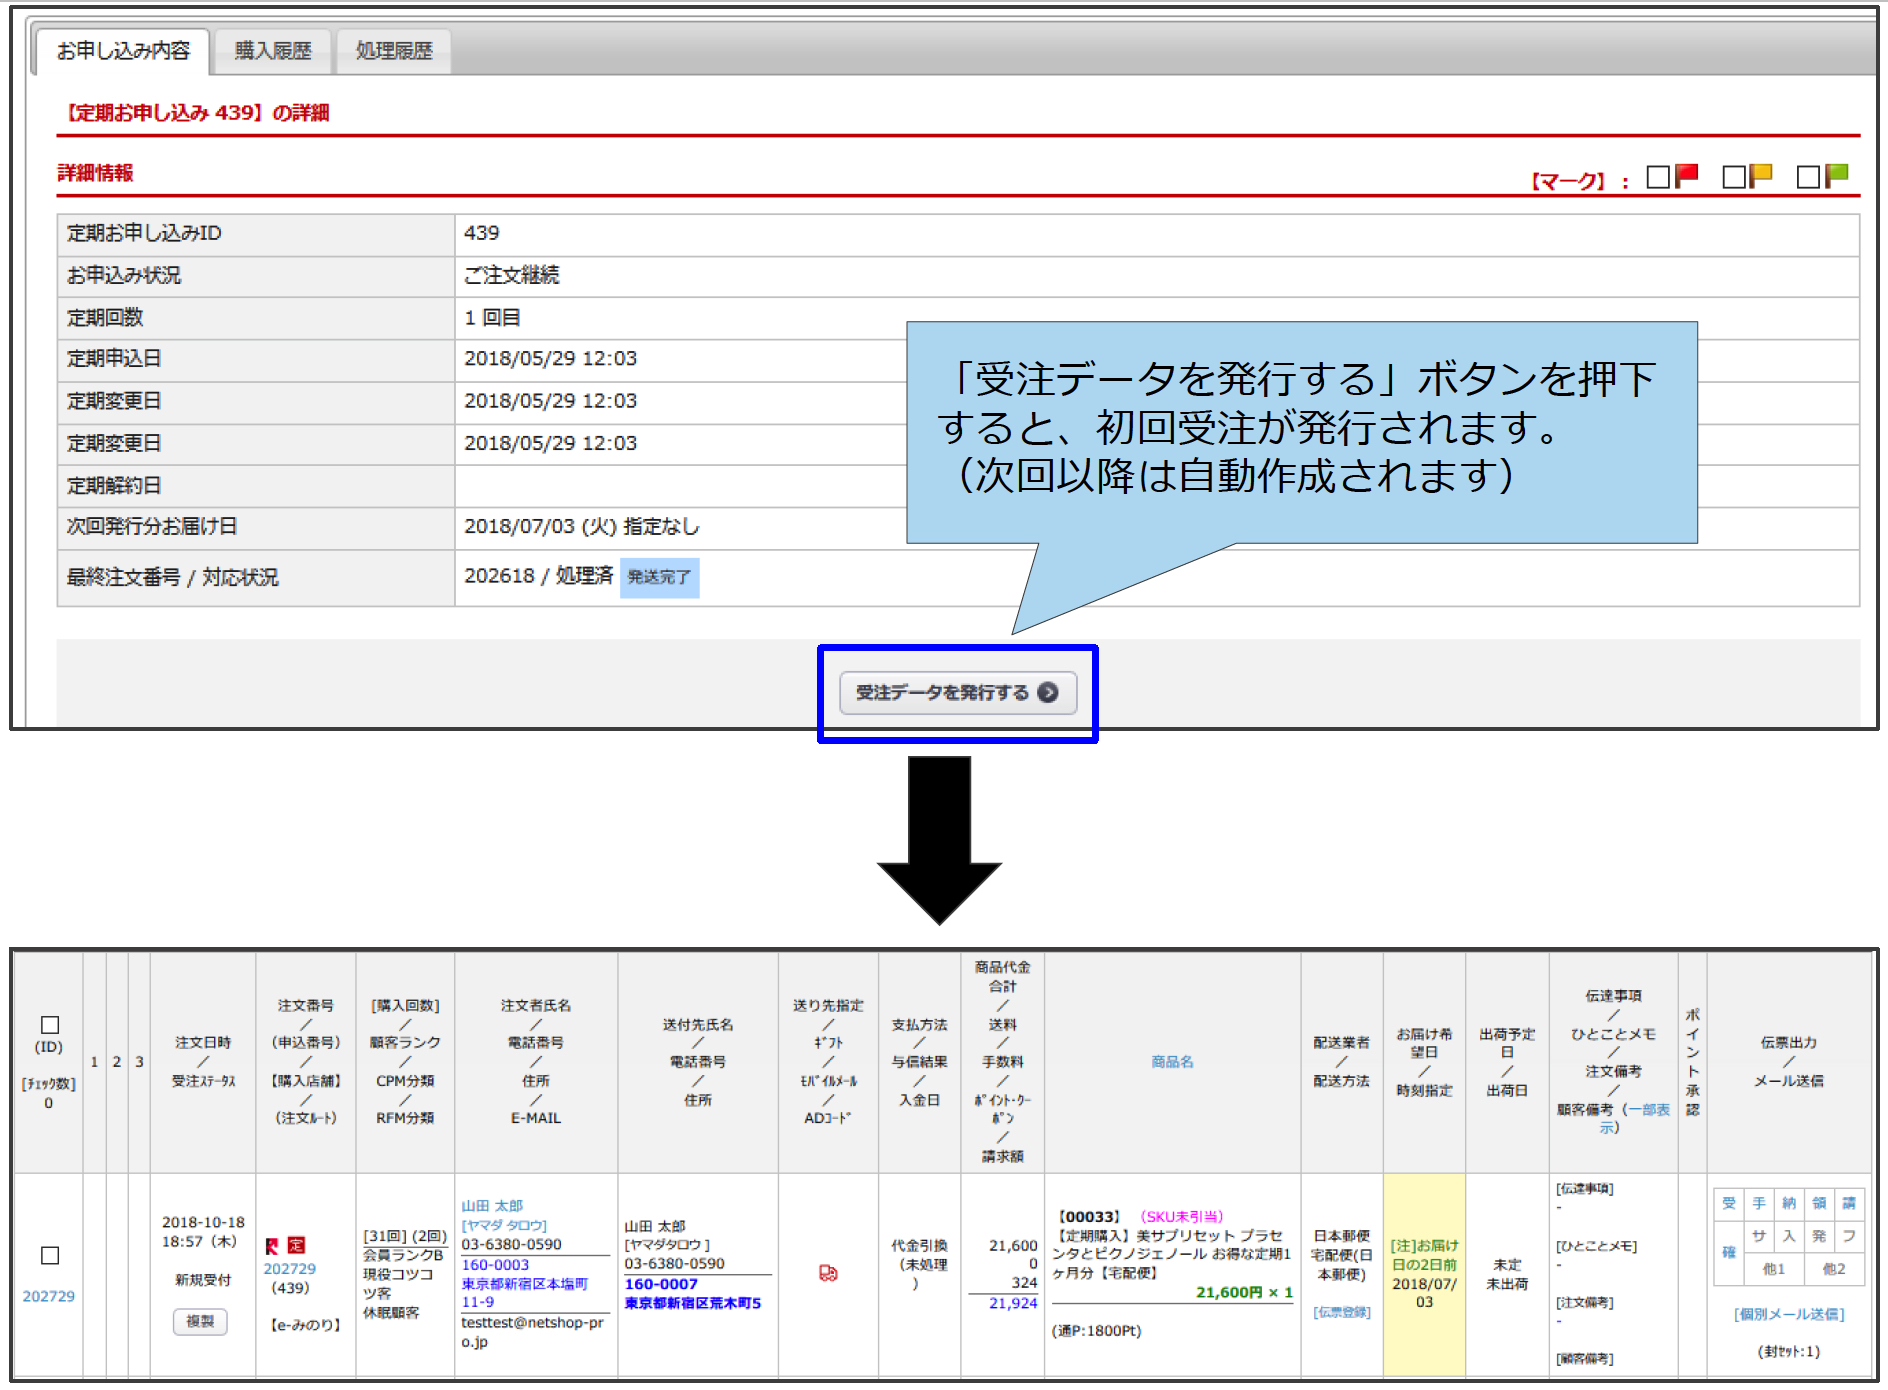
Task: Click the 受 slip output icon
Action: pyautogui.click(x=1729, y=1204)
